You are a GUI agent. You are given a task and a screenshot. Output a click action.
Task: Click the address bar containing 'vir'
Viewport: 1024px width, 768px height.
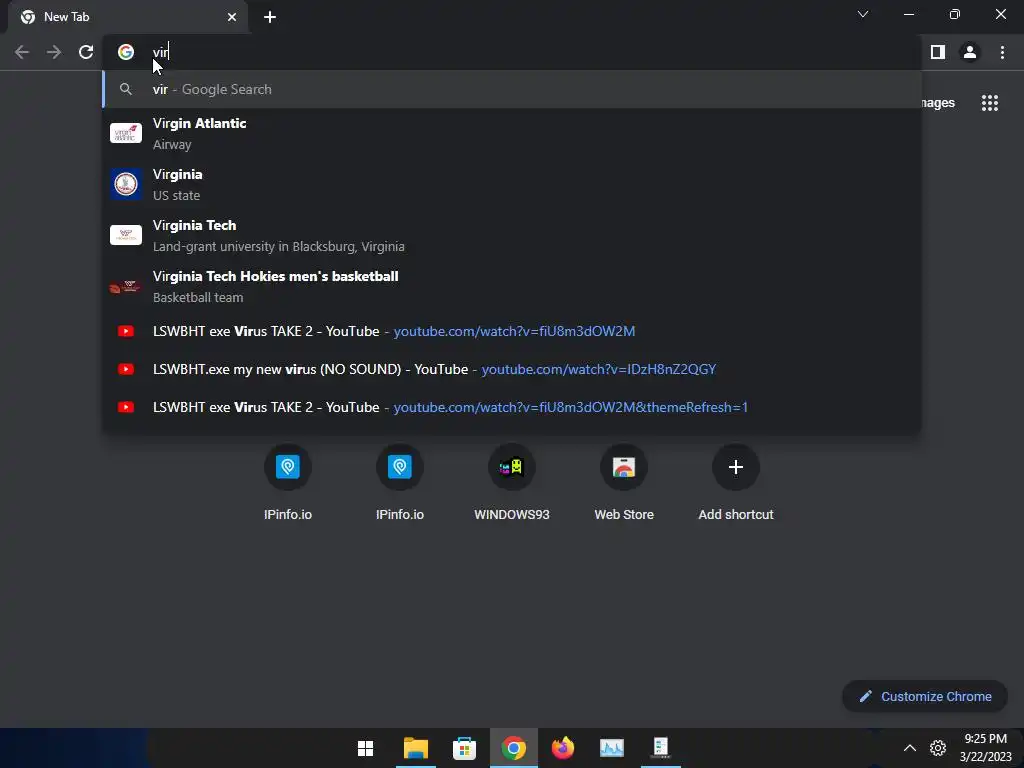[513, 52]
